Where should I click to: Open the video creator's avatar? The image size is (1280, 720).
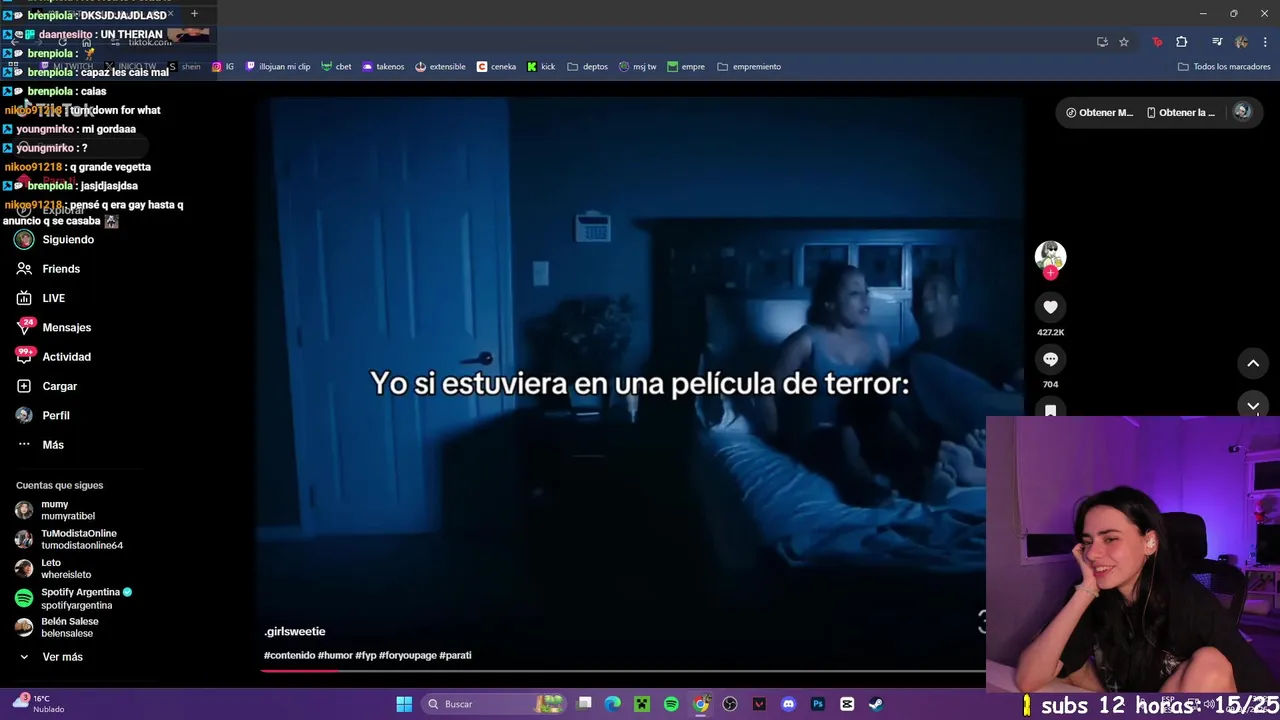(x=1050, y=256)
